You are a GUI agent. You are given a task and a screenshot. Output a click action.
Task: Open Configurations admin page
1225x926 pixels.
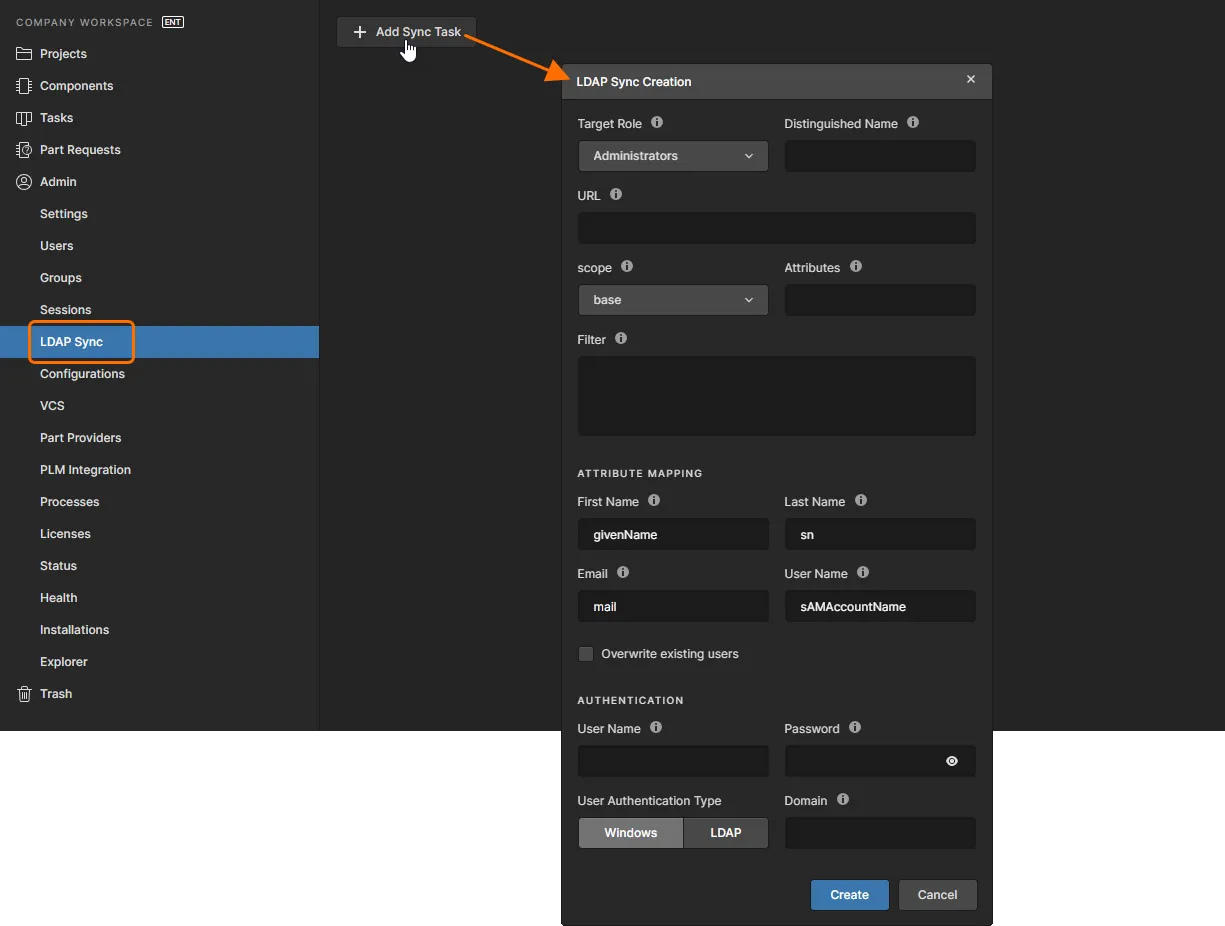(x=82, y=374)
